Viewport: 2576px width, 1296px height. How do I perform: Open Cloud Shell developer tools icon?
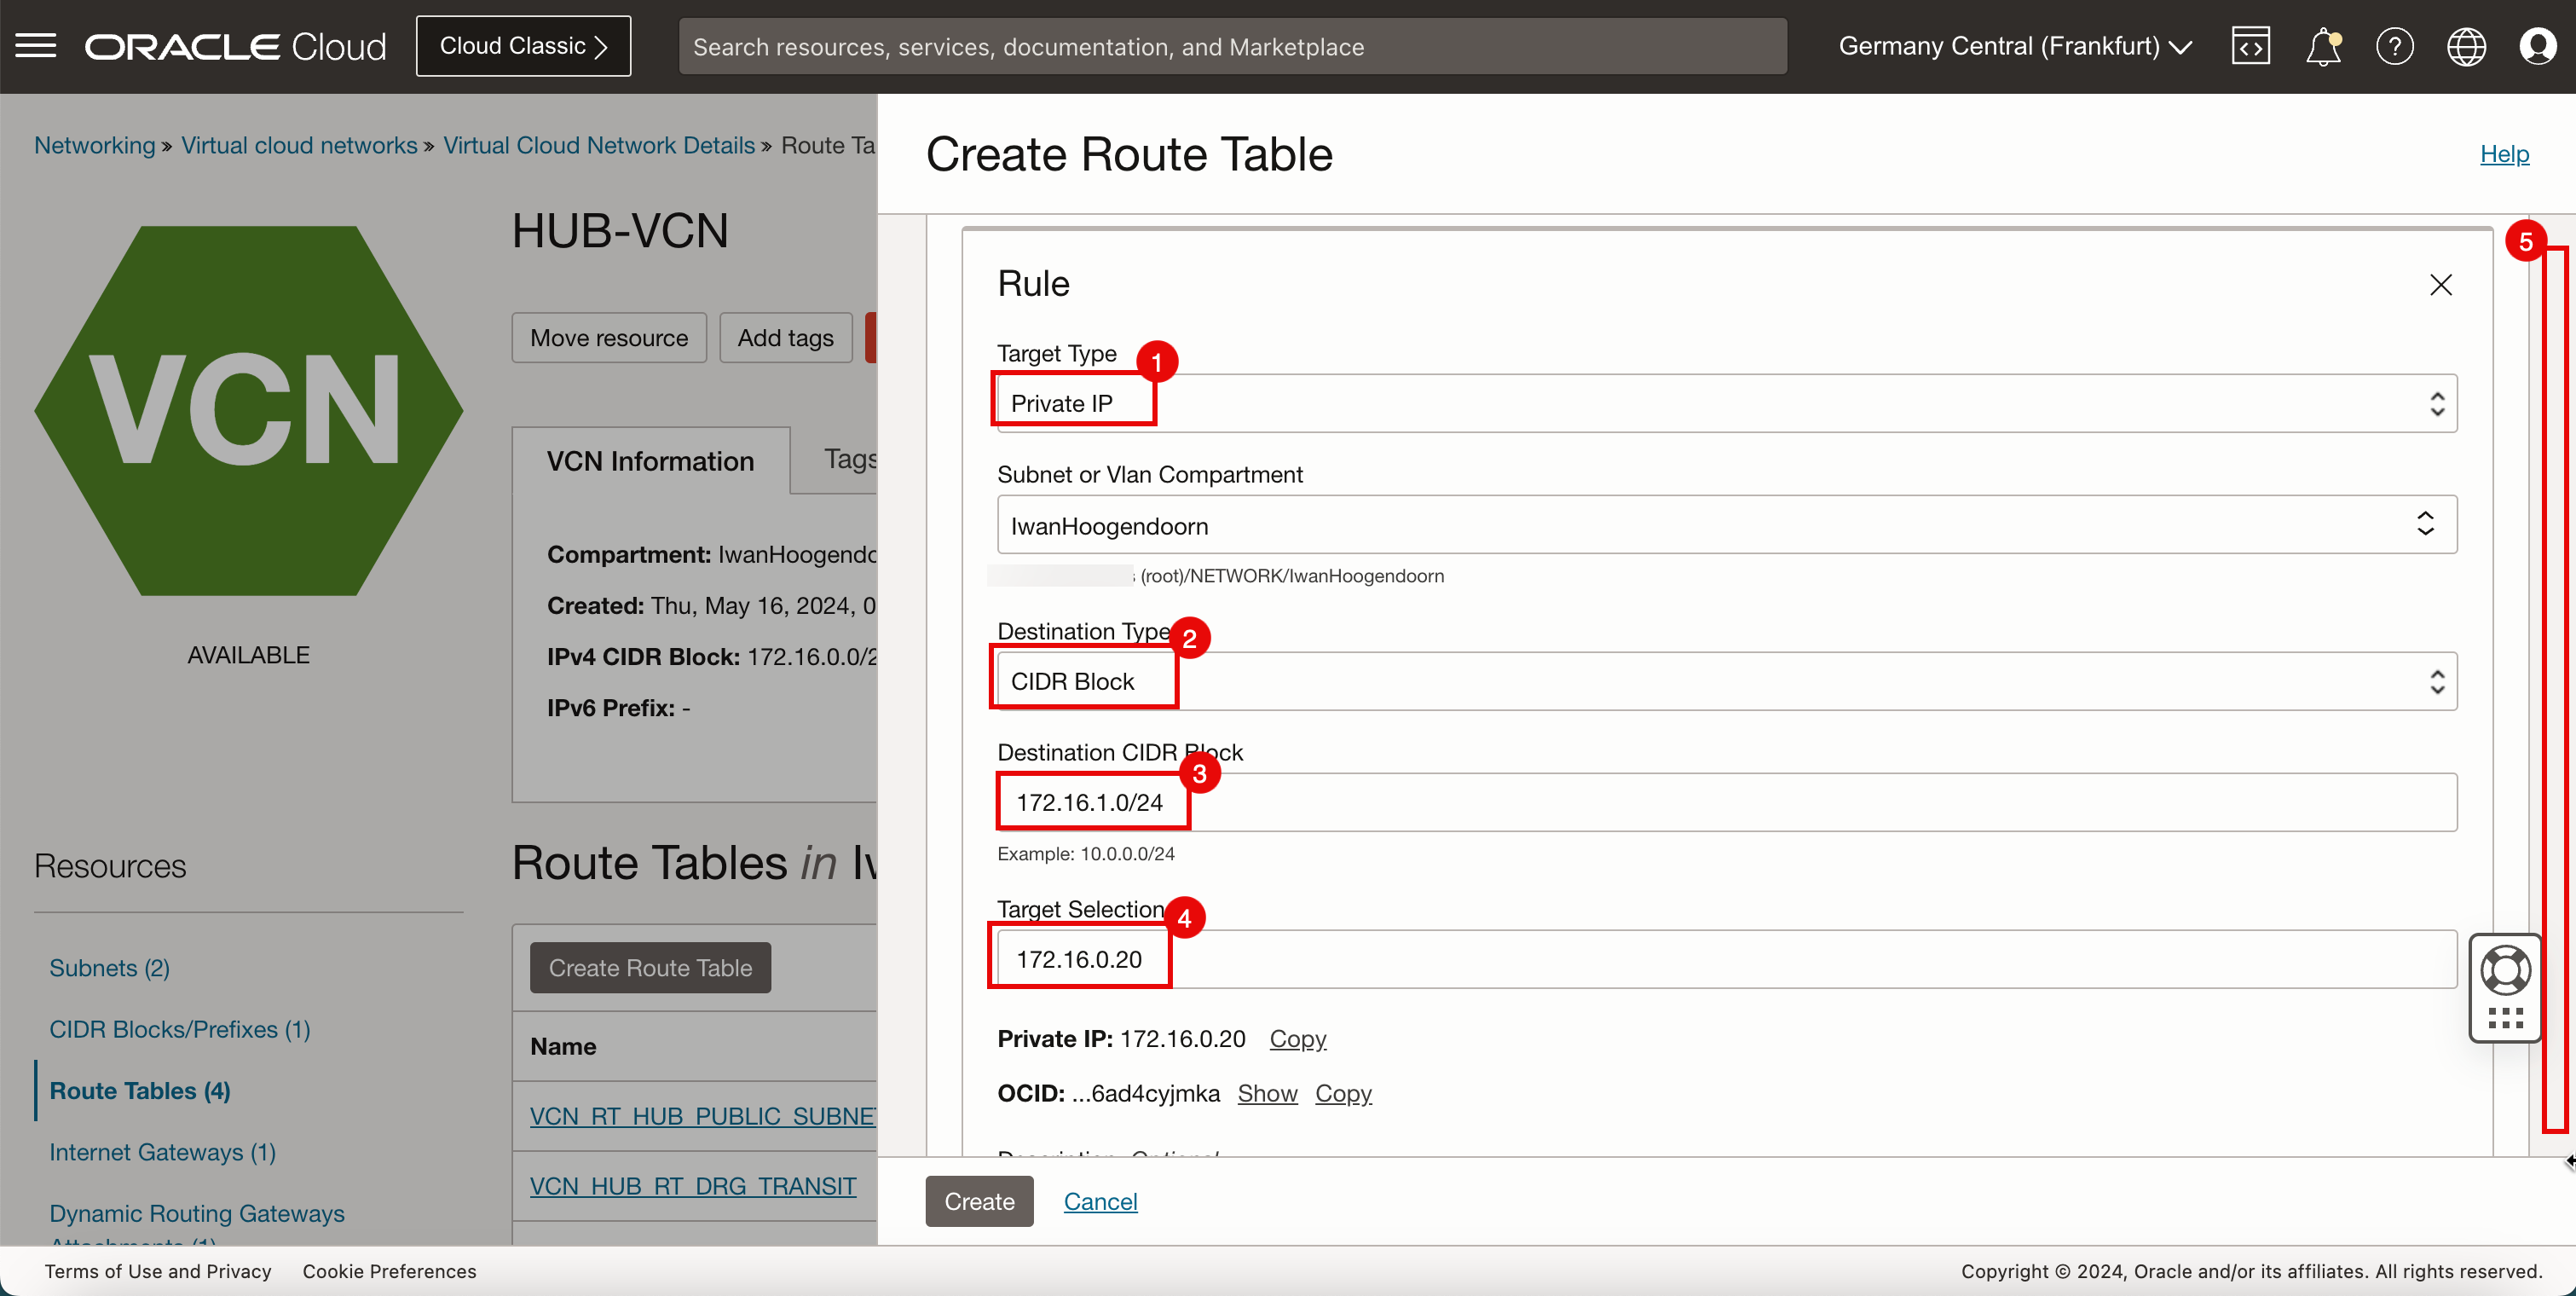[x=2250, y=46]
